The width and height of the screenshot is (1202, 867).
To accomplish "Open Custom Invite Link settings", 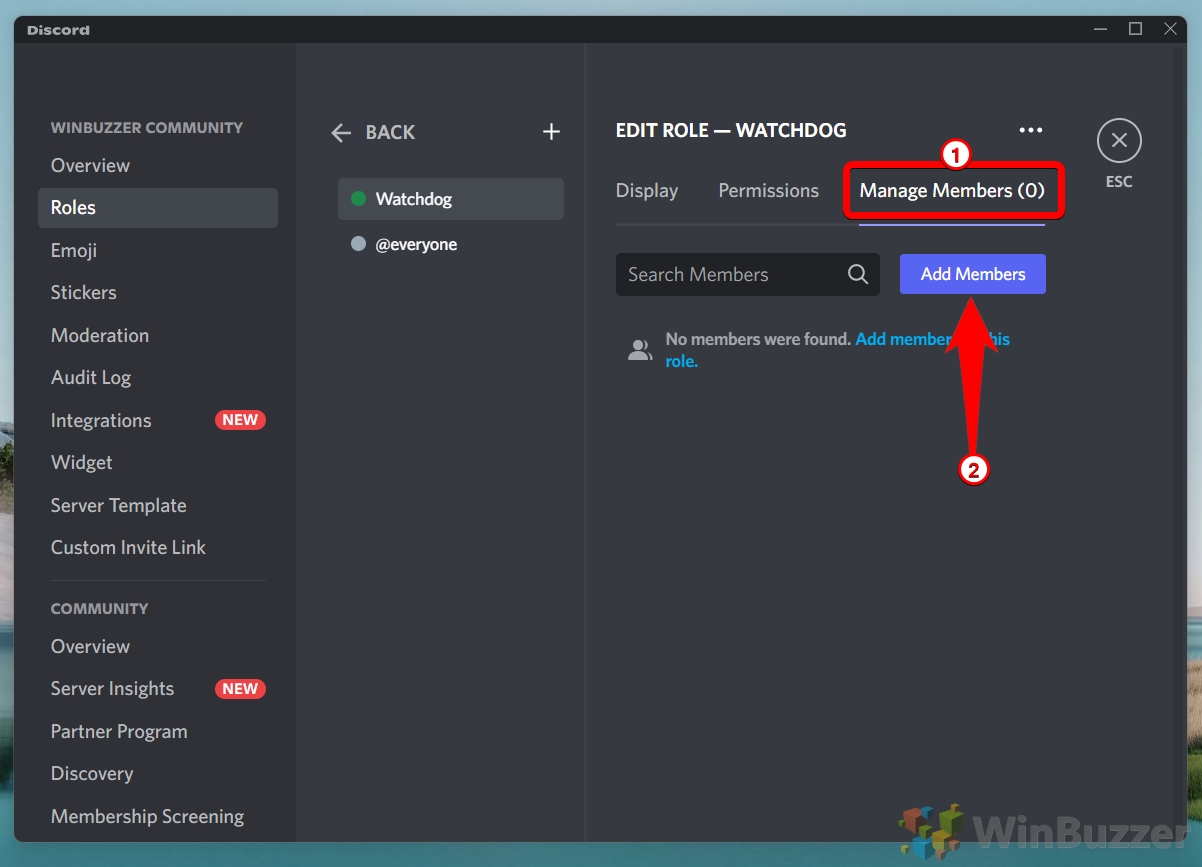I will coord(158,547).
